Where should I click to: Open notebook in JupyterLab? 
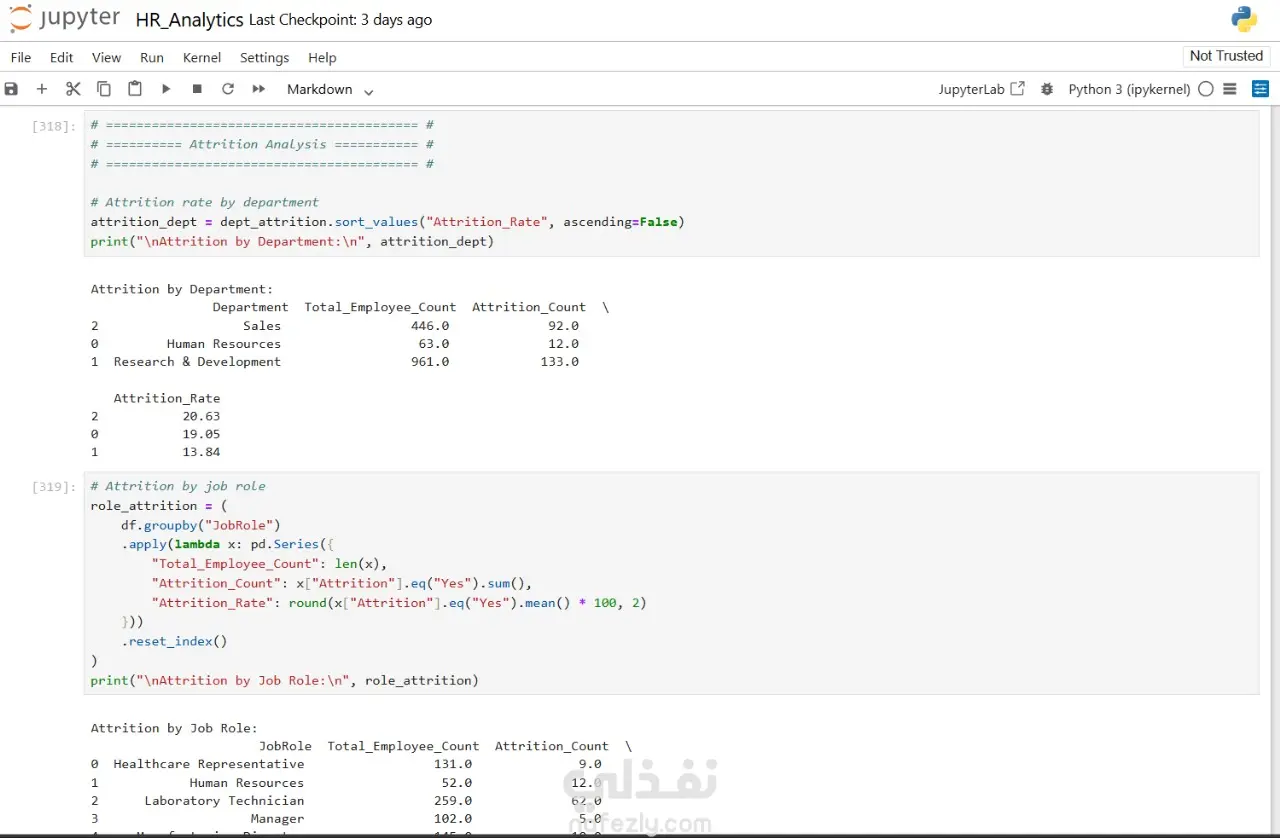click(x=981, y=89)
